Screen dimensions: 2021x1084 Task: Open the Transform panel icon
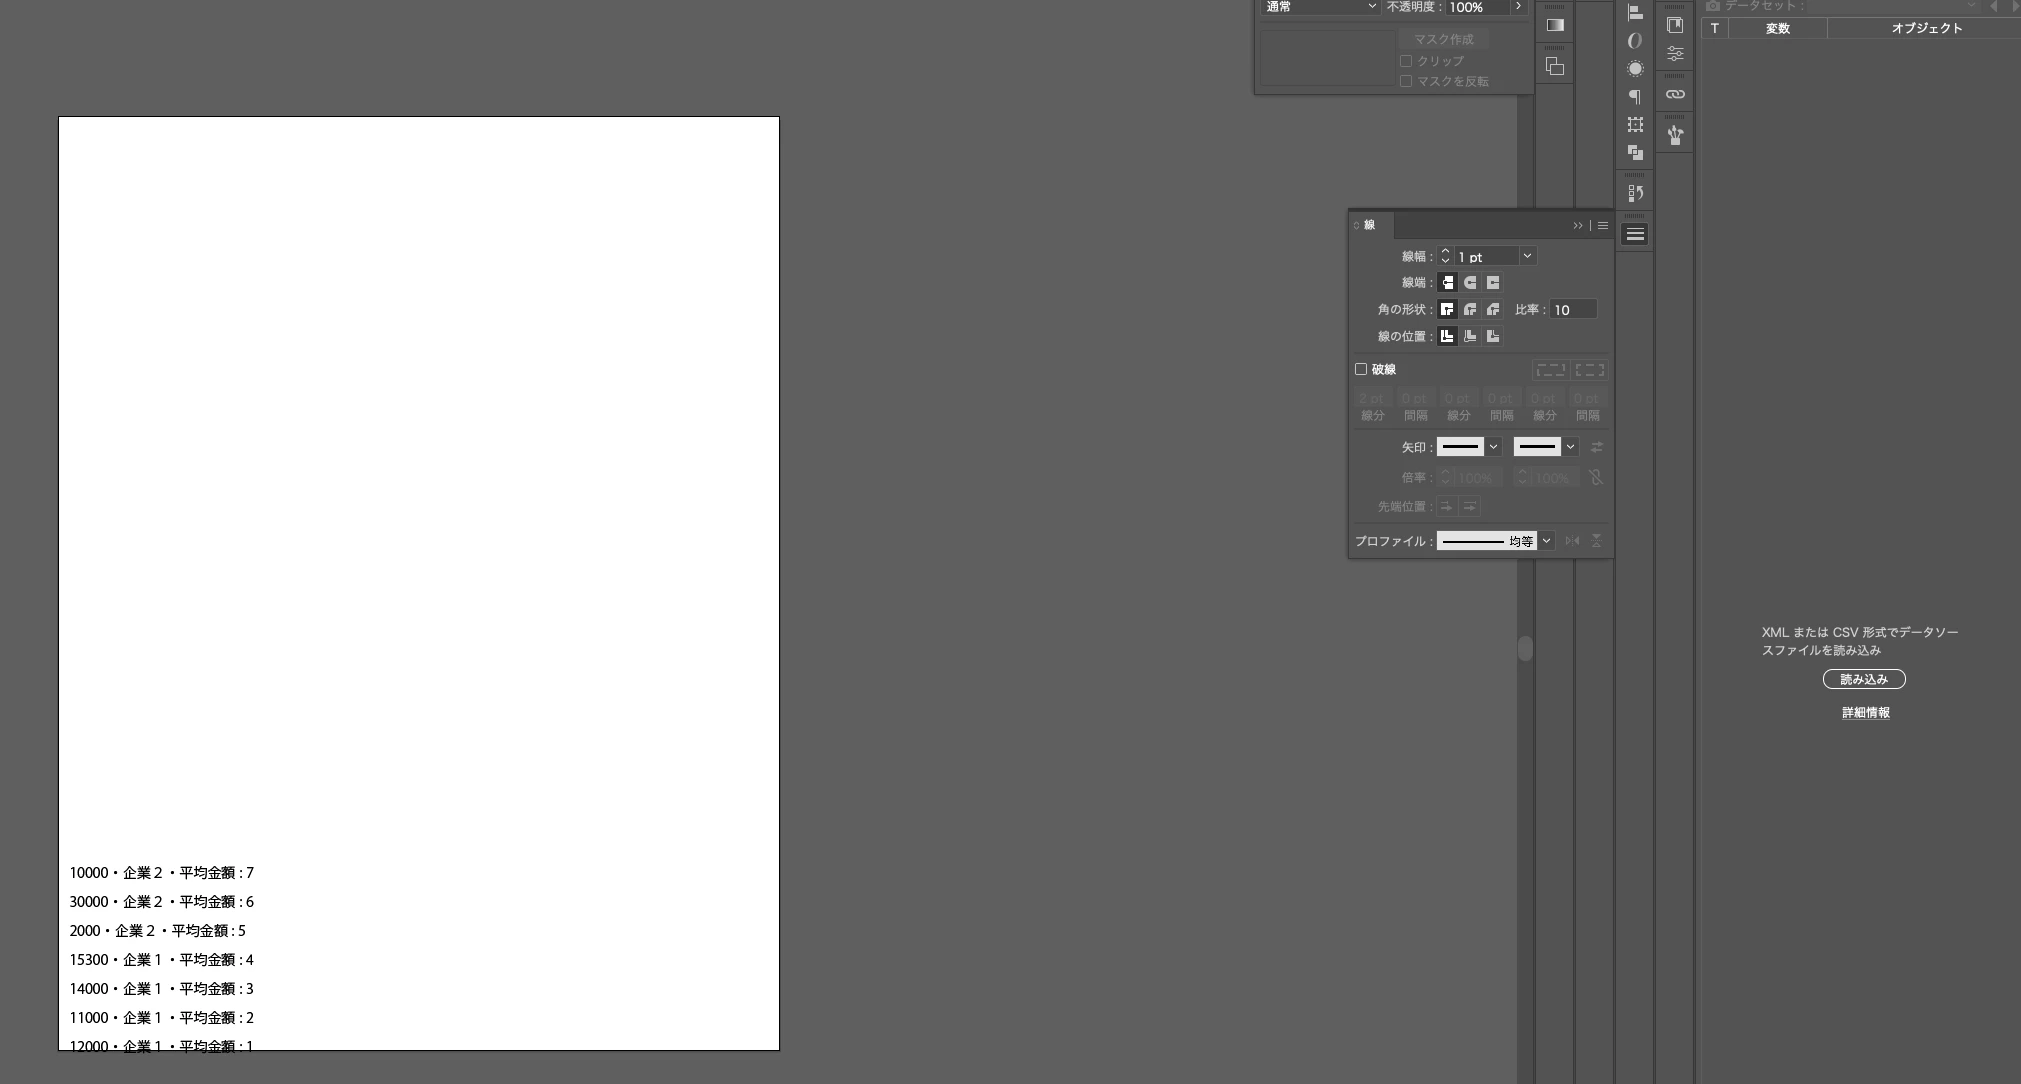1635,125
